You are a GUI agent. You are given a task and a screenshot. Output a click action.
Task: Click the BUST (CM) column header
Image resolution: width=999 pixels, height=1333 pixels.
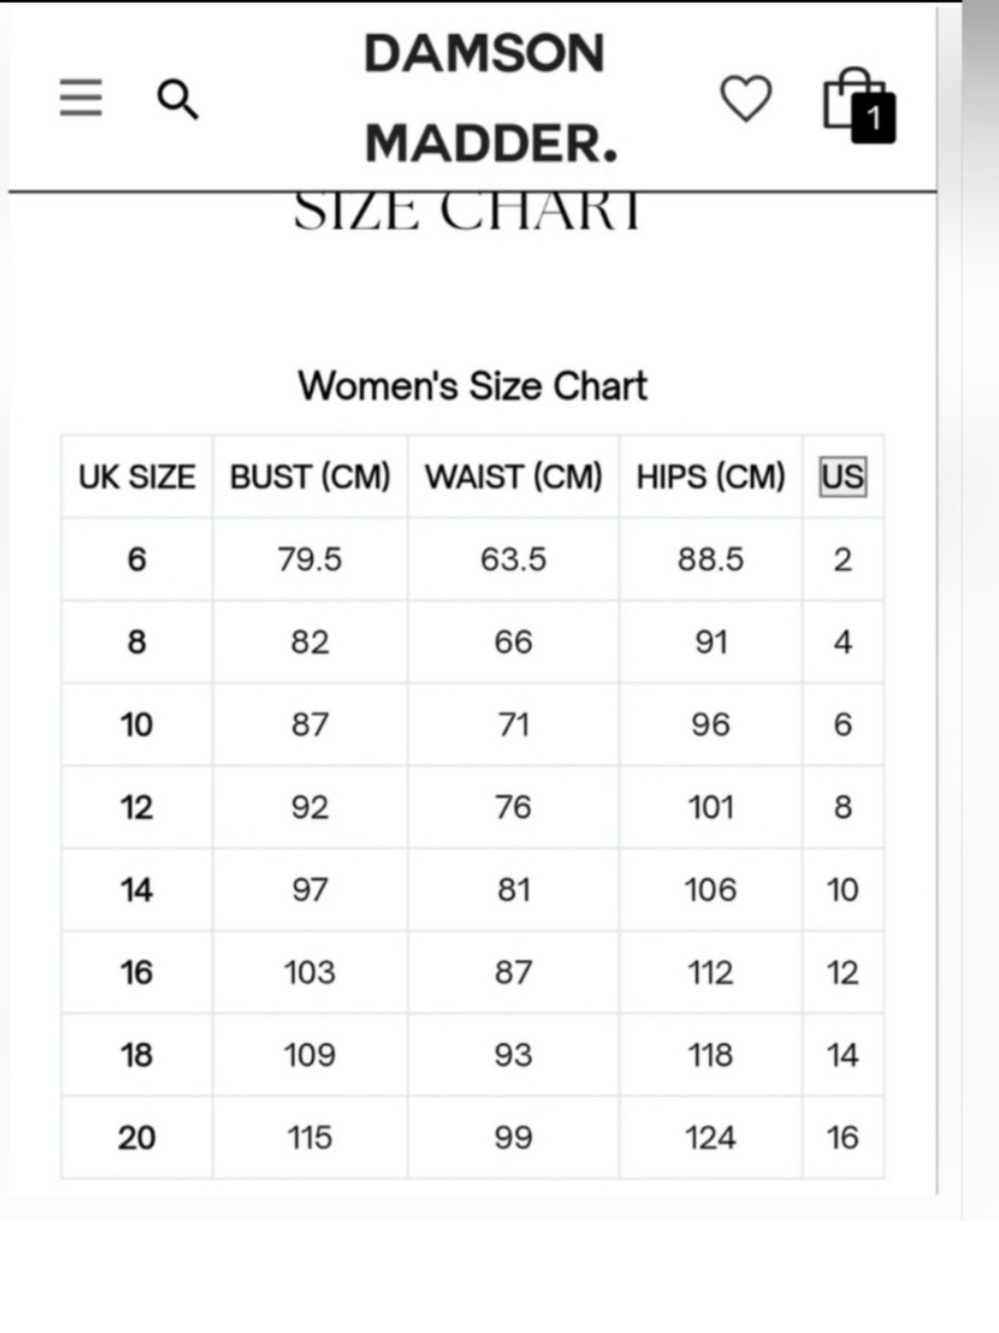point(310,477)
